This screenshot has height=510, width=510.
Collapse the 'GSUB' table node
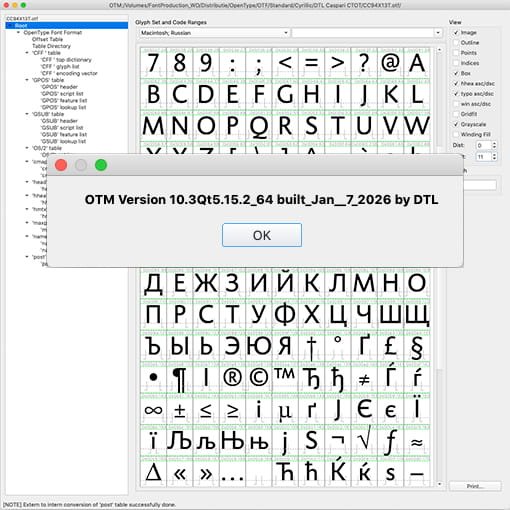[27, 114]
